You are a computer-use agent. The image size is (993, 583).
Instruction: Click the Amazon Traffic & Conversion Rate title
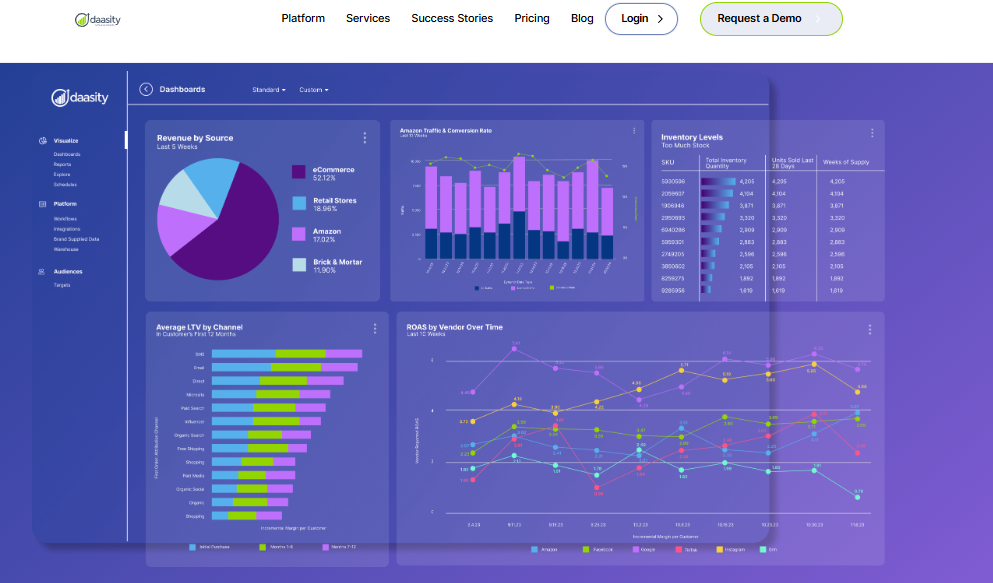[x=446, y=130]
